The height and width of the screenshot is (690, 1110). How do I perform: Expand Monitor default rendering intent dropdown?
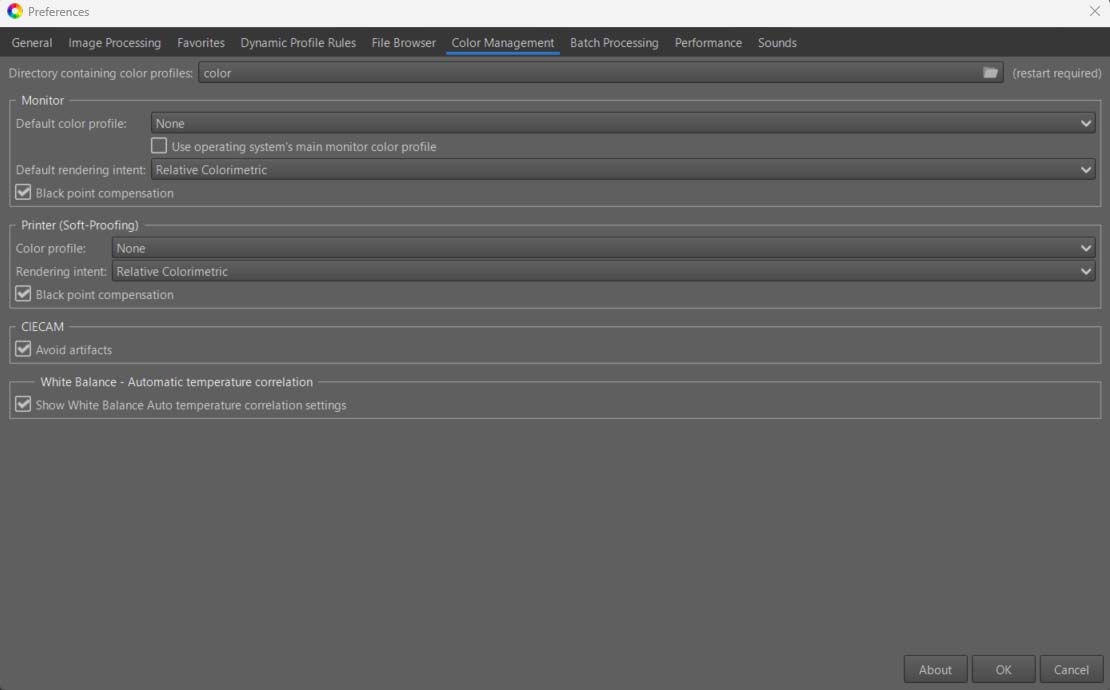(x=622, y=170)
